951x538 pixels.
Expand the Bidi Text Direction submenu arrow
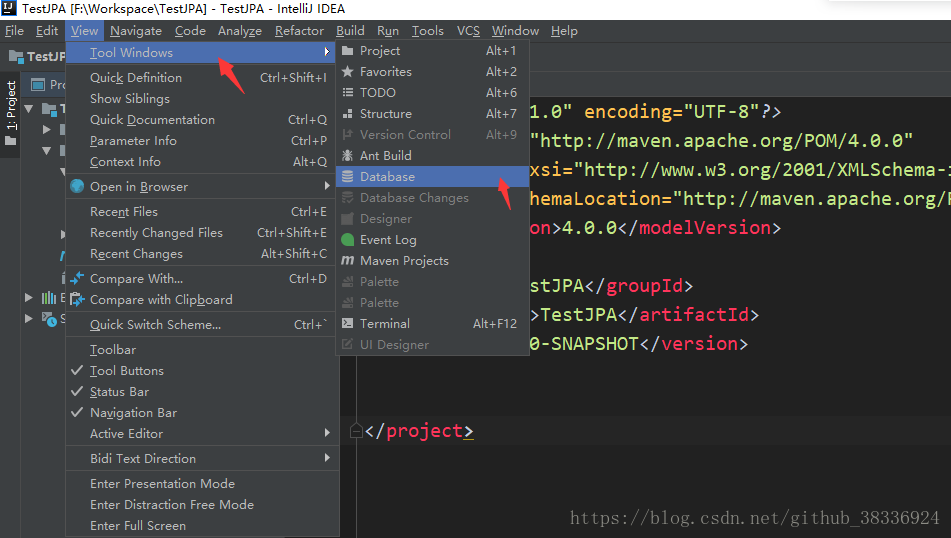click(327, 458)
